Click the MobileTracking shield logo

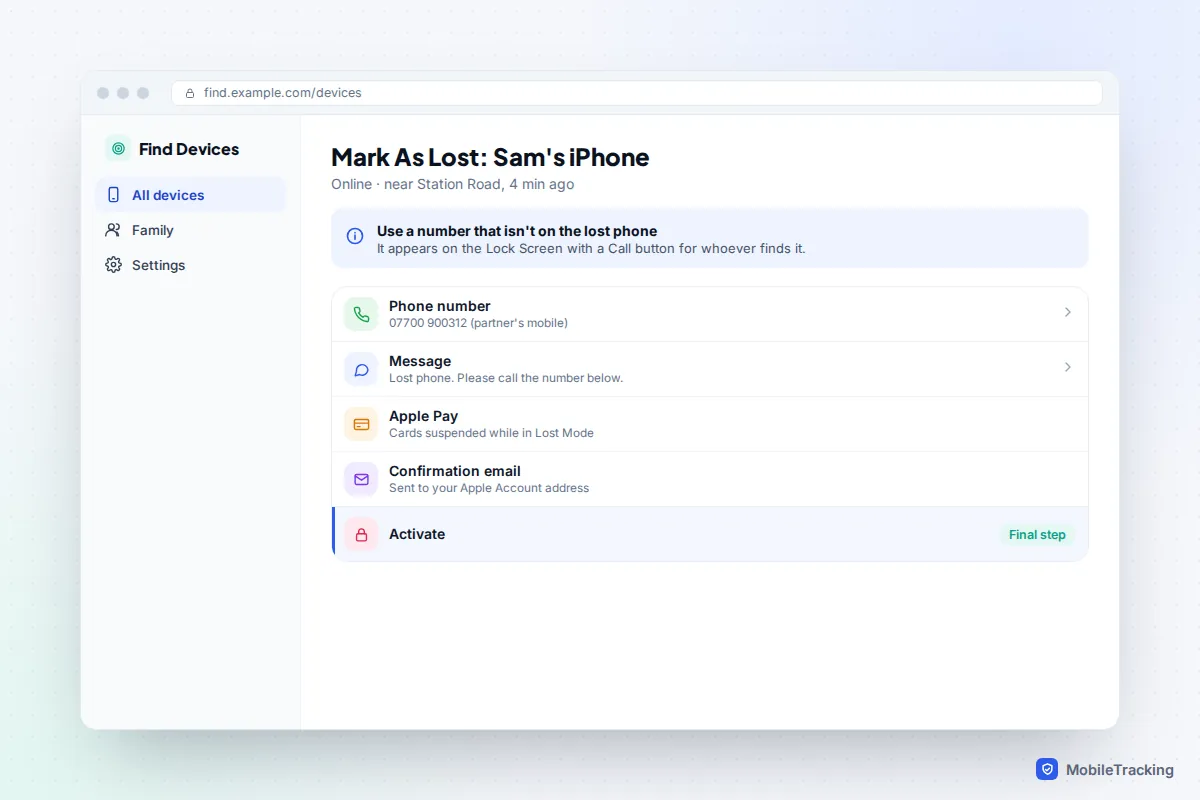pos(1047,769)
